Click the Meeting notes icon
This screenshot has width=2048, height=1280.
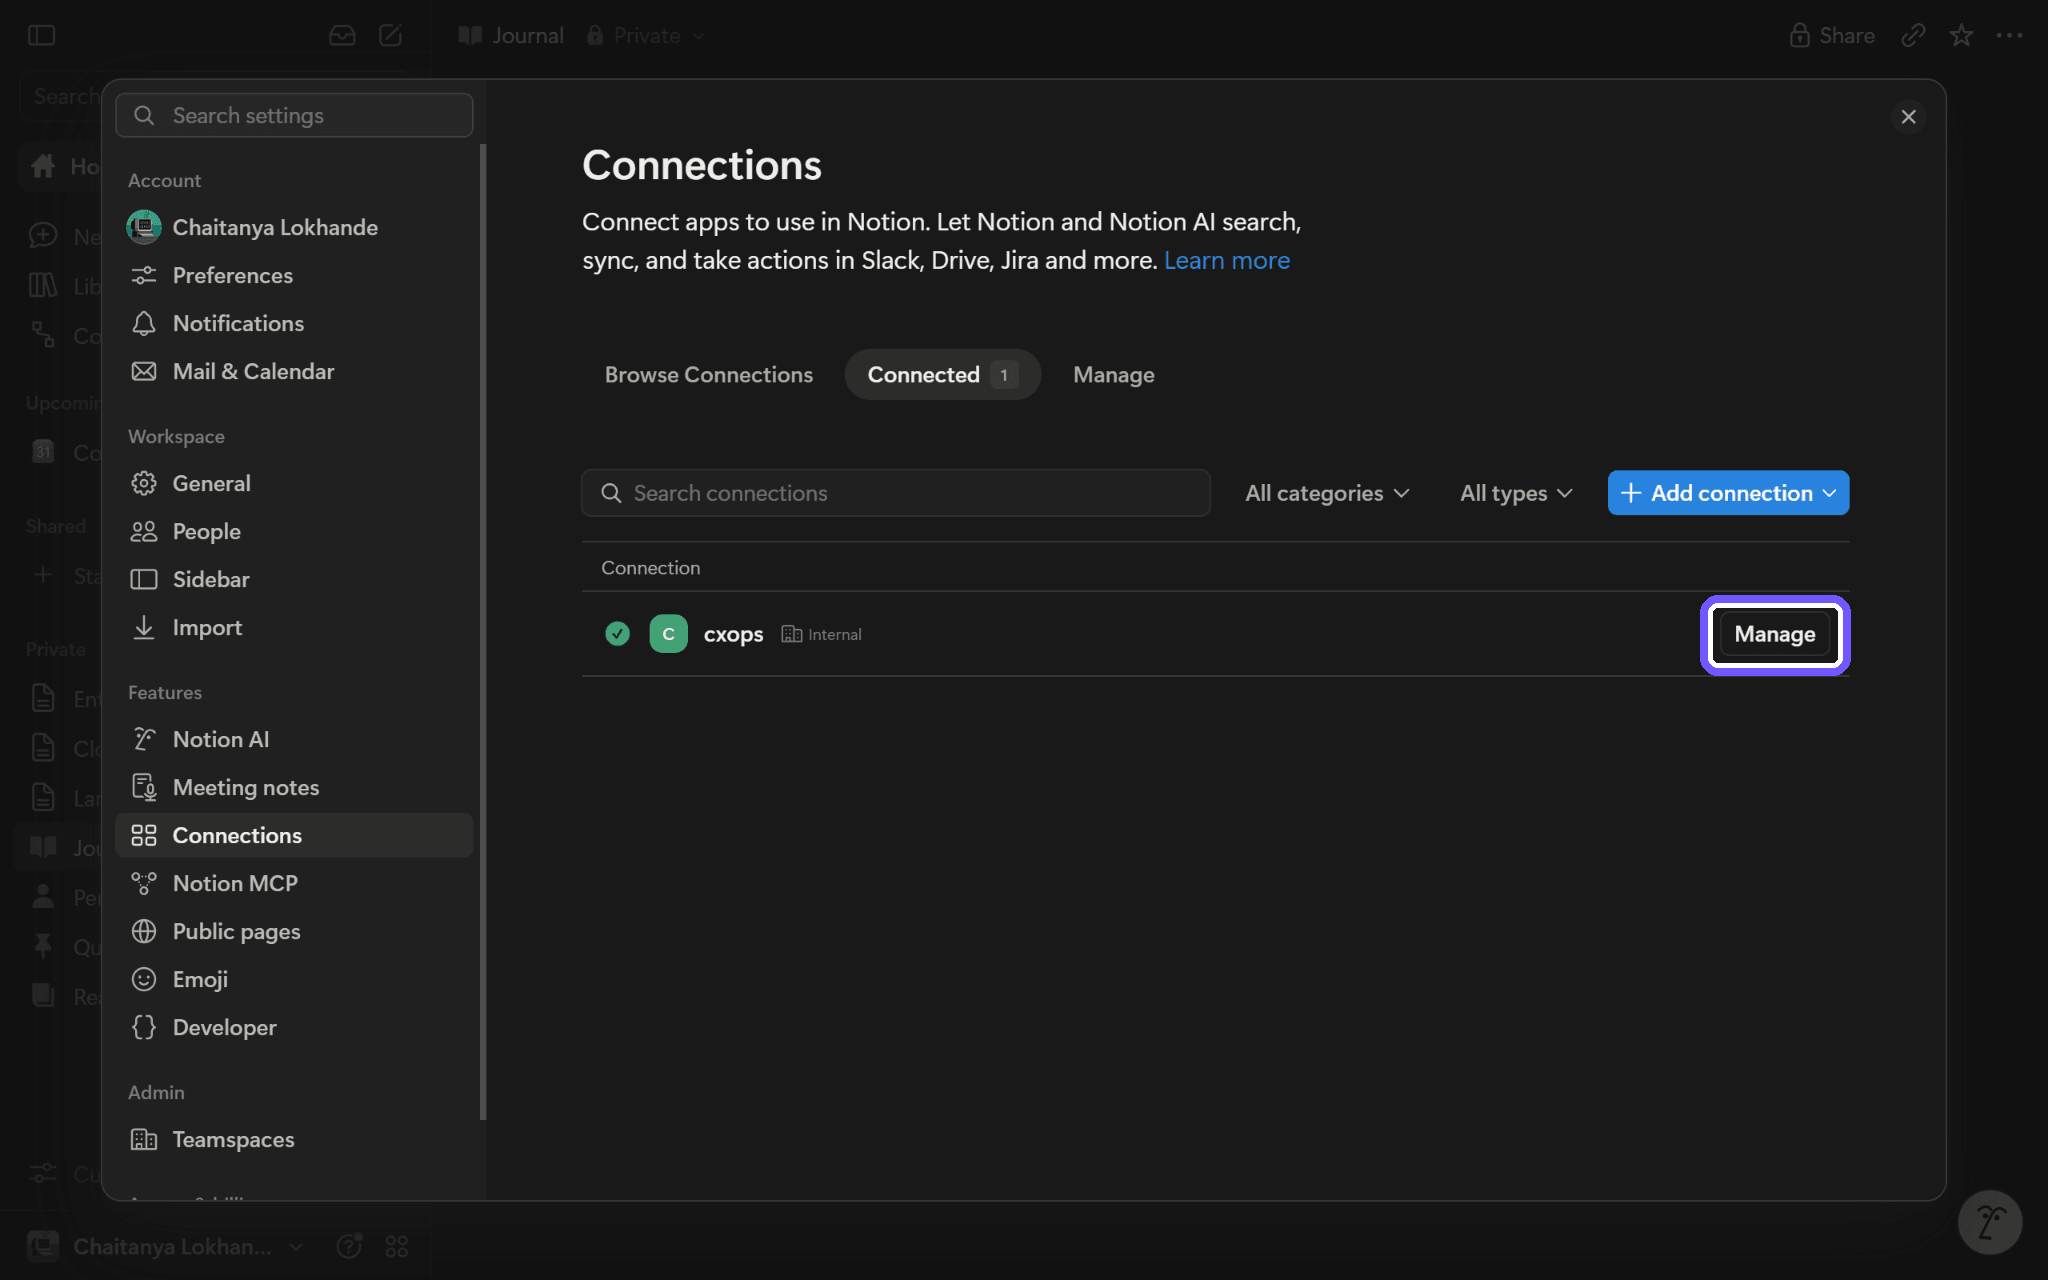pos(144,787)
